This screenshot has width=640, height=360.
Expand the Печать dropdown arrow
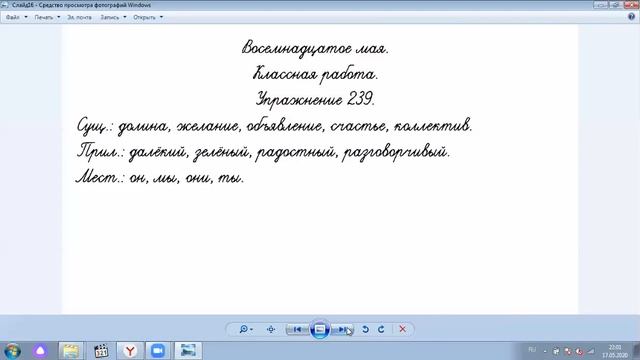click(x=58, y=17)
